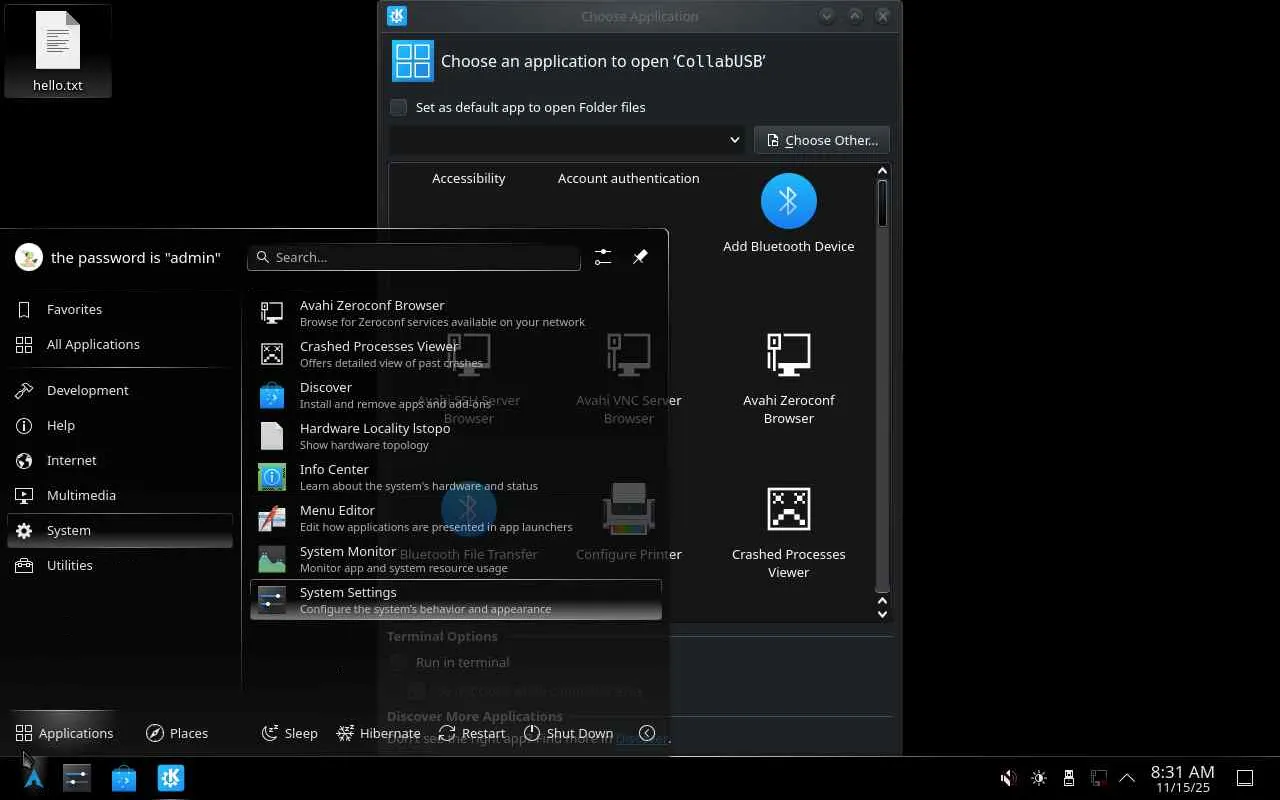The width and height of the screenshot is (1280, 800).
Task: Click the show desktop icon in panel
Action: (1245, 778)
